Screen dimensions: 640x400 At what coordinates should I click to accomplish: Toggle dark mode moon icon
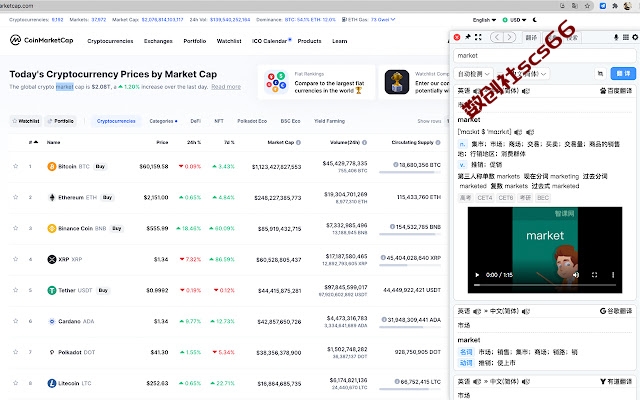pyautogui.click(x=535, y=20)
